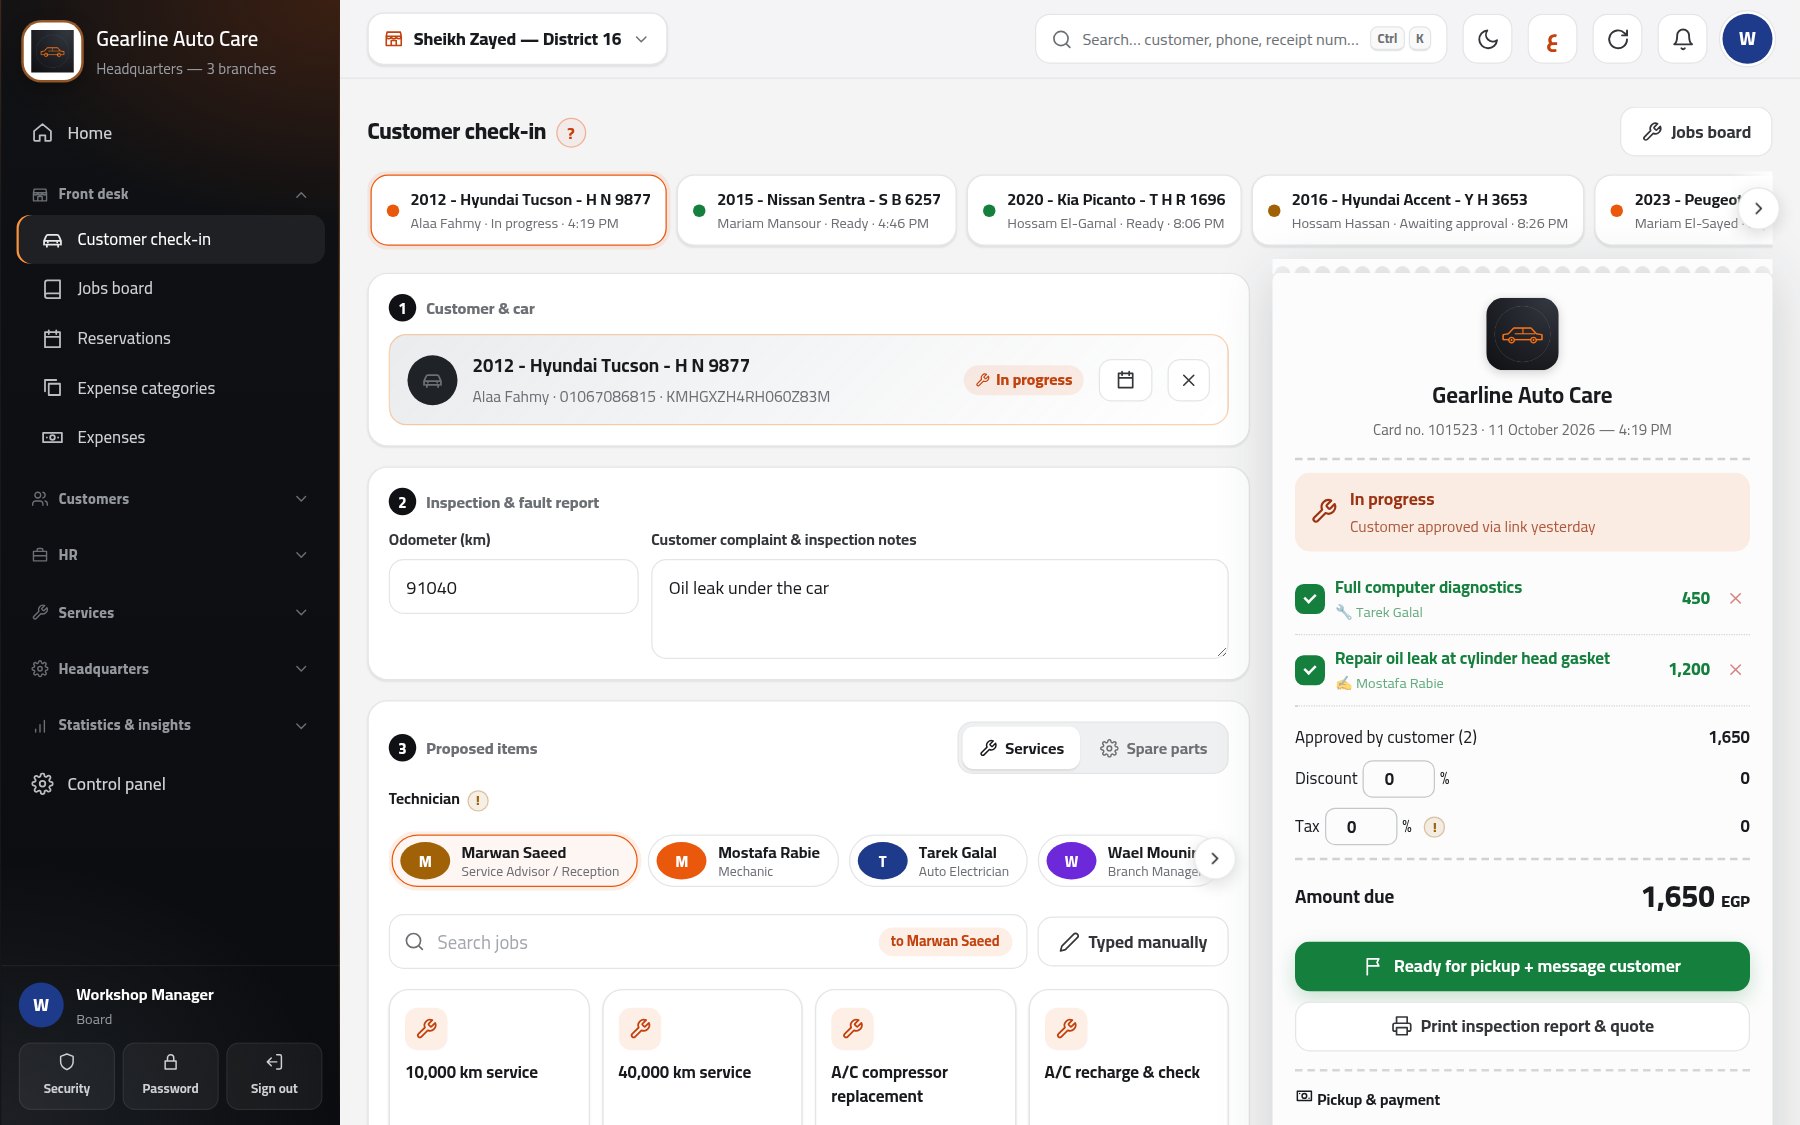Click the tax warning info icon
This screenshot has height=1125, width=1800.
click(x=1433, y=827)
